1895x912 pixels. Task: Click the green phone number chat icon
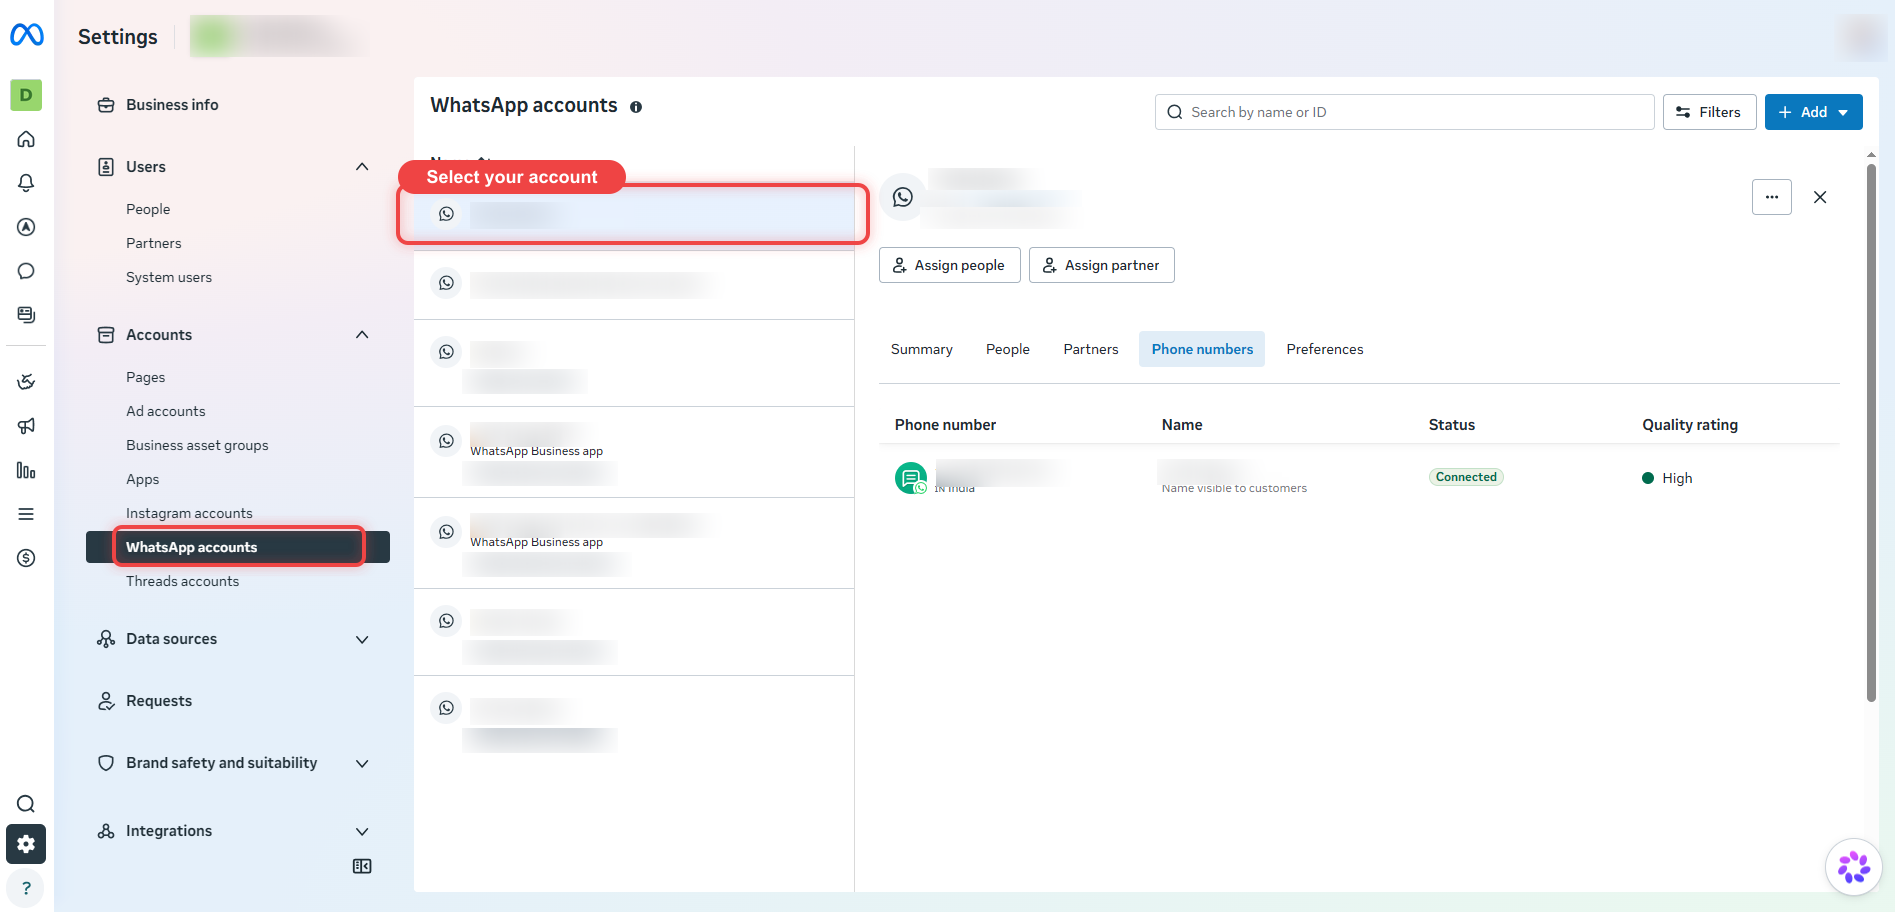(911, 478)
